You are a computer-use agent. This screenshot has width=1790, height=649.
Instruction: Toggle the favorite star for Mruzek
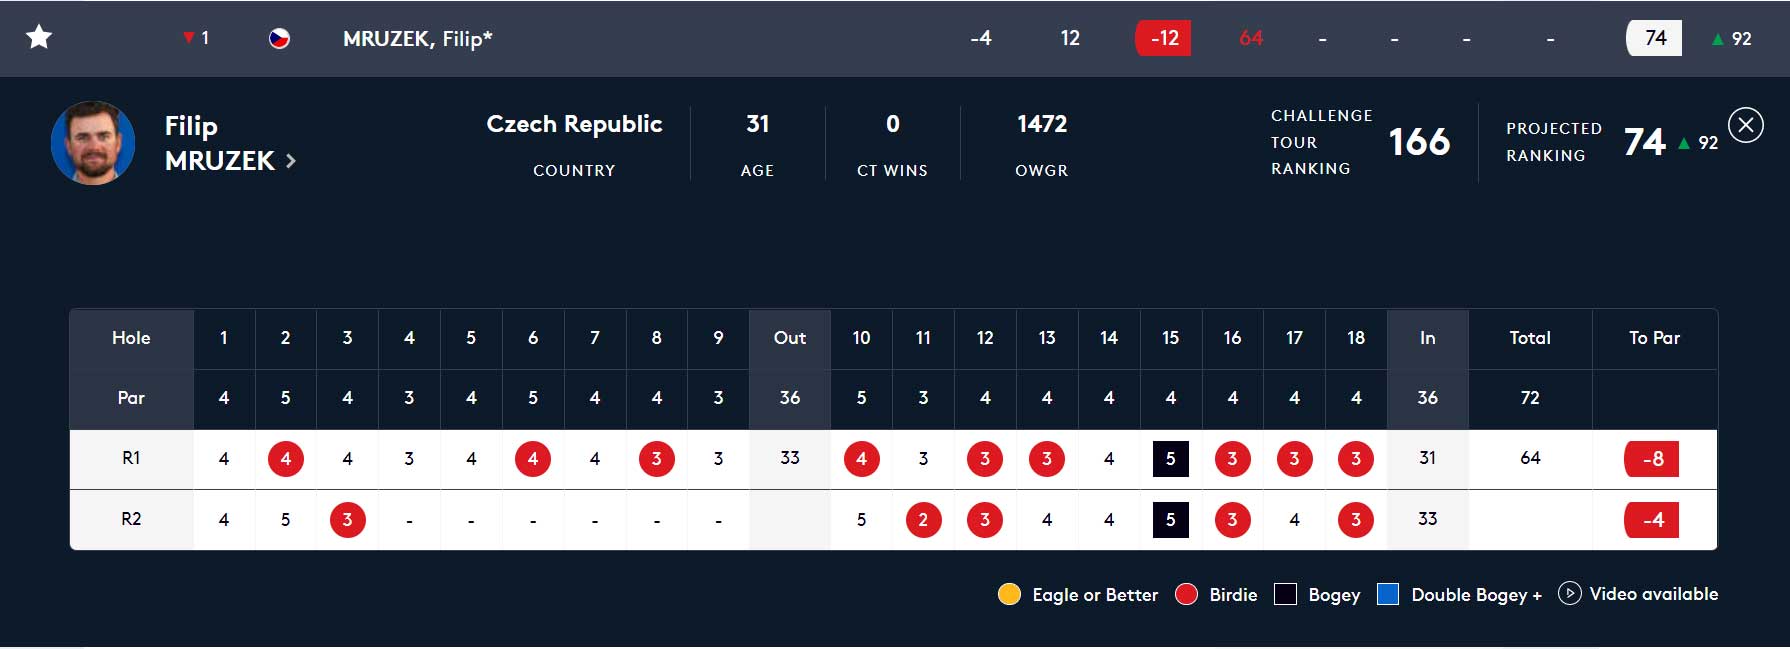pos(39,38)
